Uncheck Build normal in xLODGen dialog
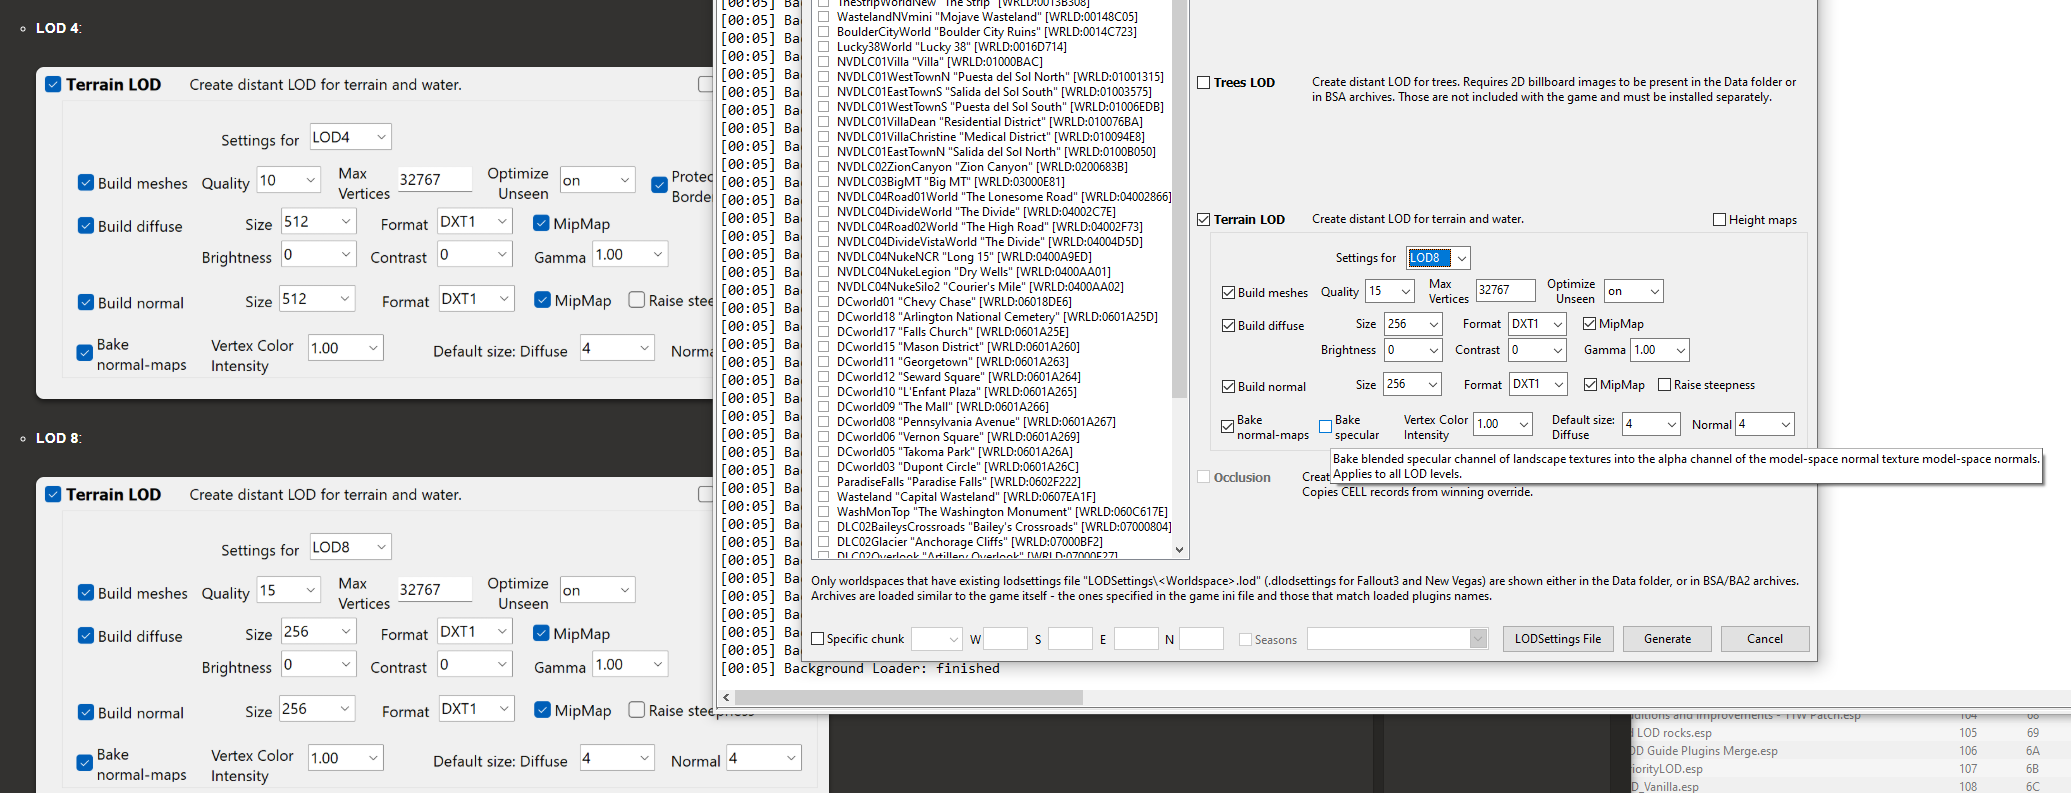 (1228, 387)
